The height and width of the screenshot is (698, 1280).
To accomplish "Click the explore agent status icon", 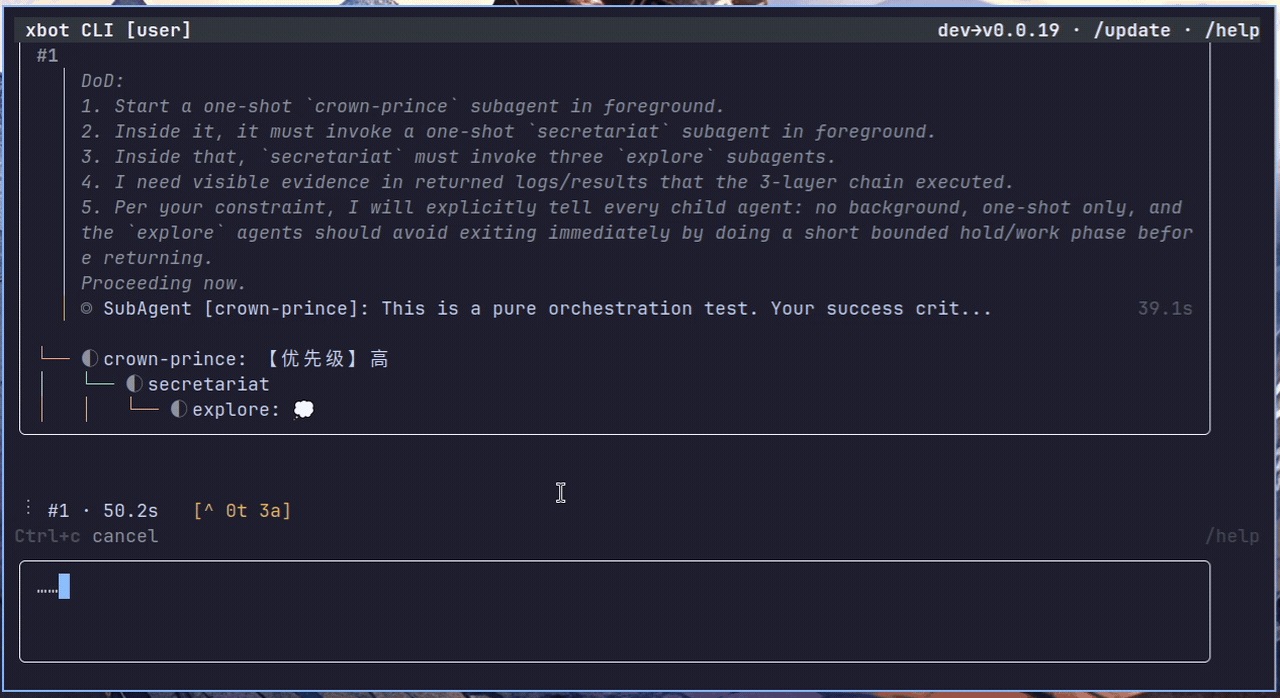I will [178, 408].
